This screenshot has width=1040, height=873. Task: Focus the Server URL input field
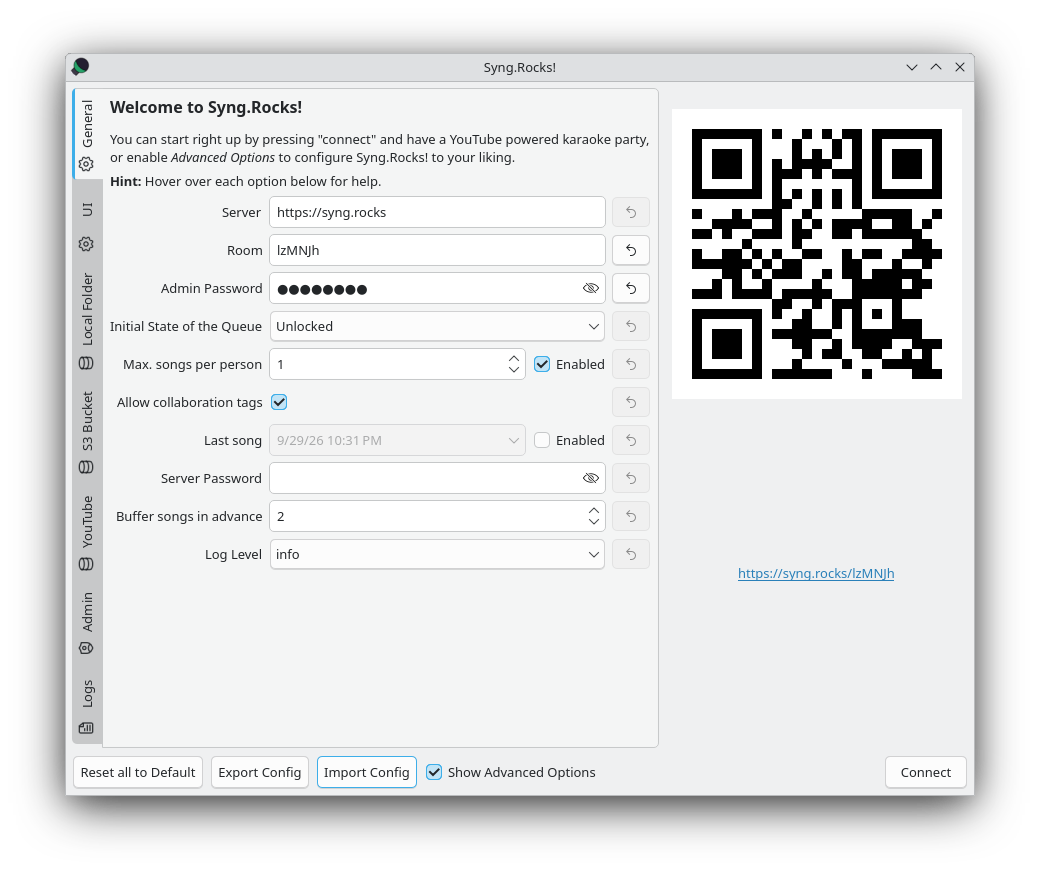[437, 212]
